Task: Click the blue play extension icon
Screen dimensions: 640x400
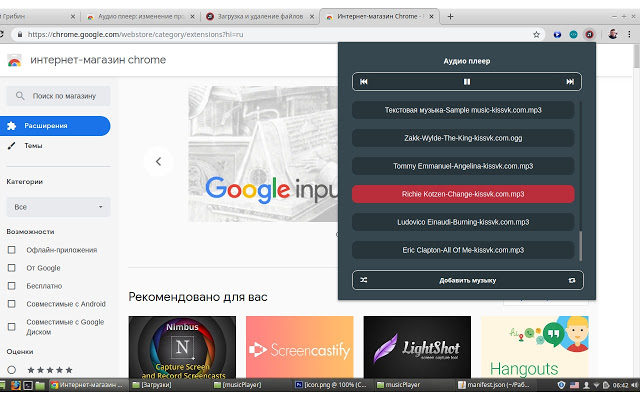Action: [x=557, y=35]
